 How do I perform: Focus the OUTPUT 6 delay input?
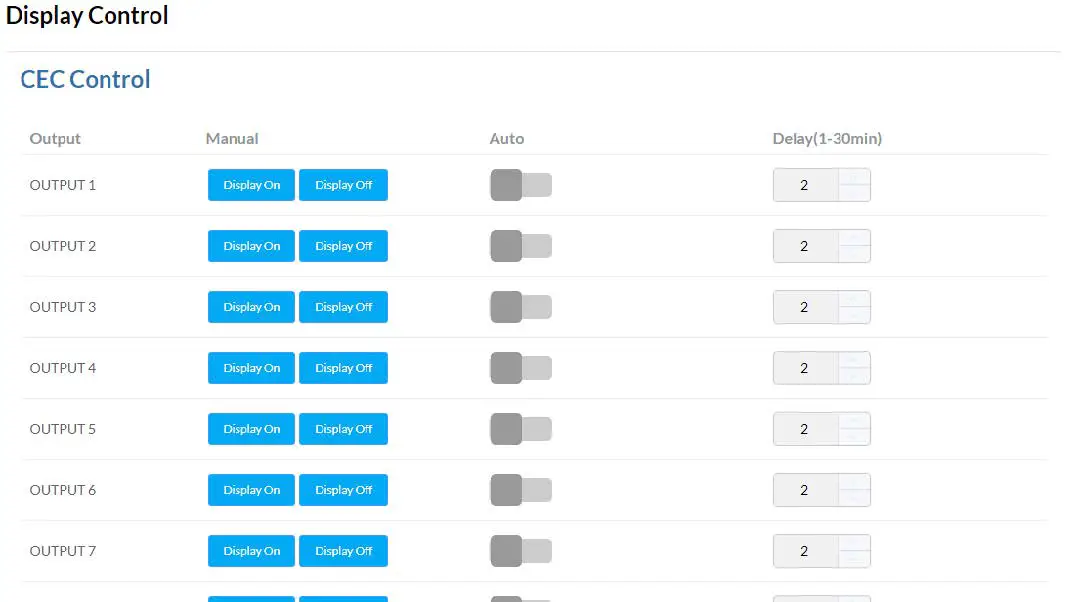[805, 490]
